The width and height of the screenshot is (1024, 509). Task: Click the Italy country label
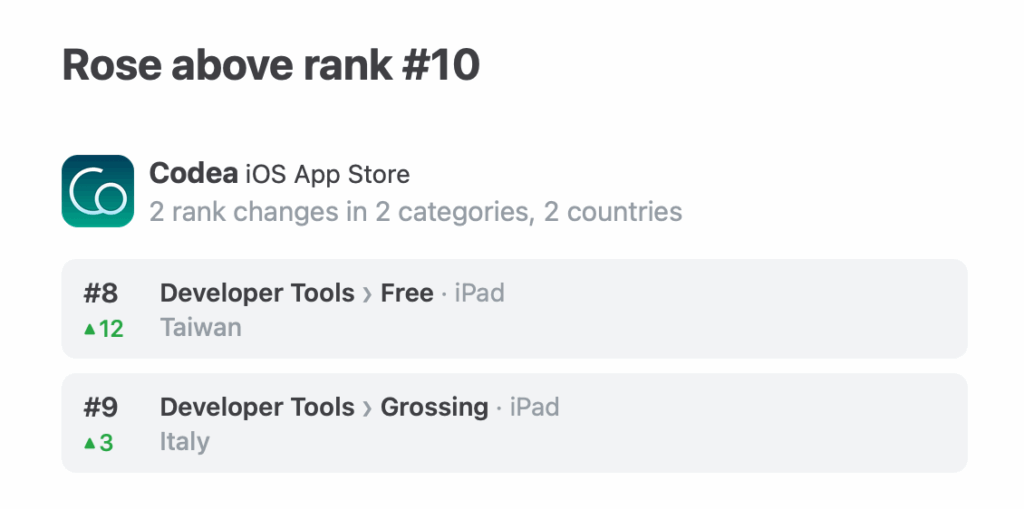(x=185, y=442)
